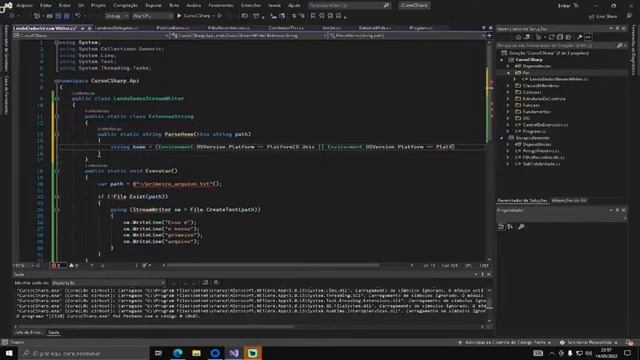Open Any CPU platform dropdown
The height and width of the screenshot is (360, 640).
click(x=152, y=16)
